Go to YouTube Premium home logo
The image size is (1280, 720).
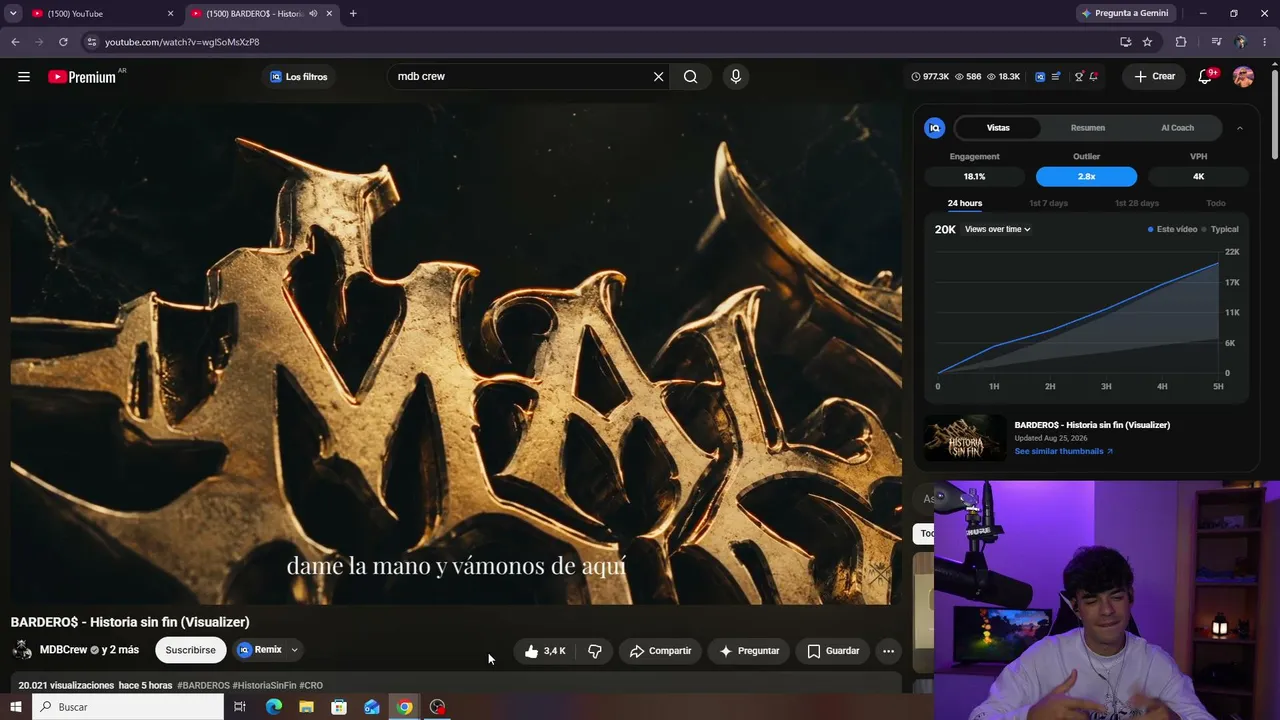click(x=84, y=77)
